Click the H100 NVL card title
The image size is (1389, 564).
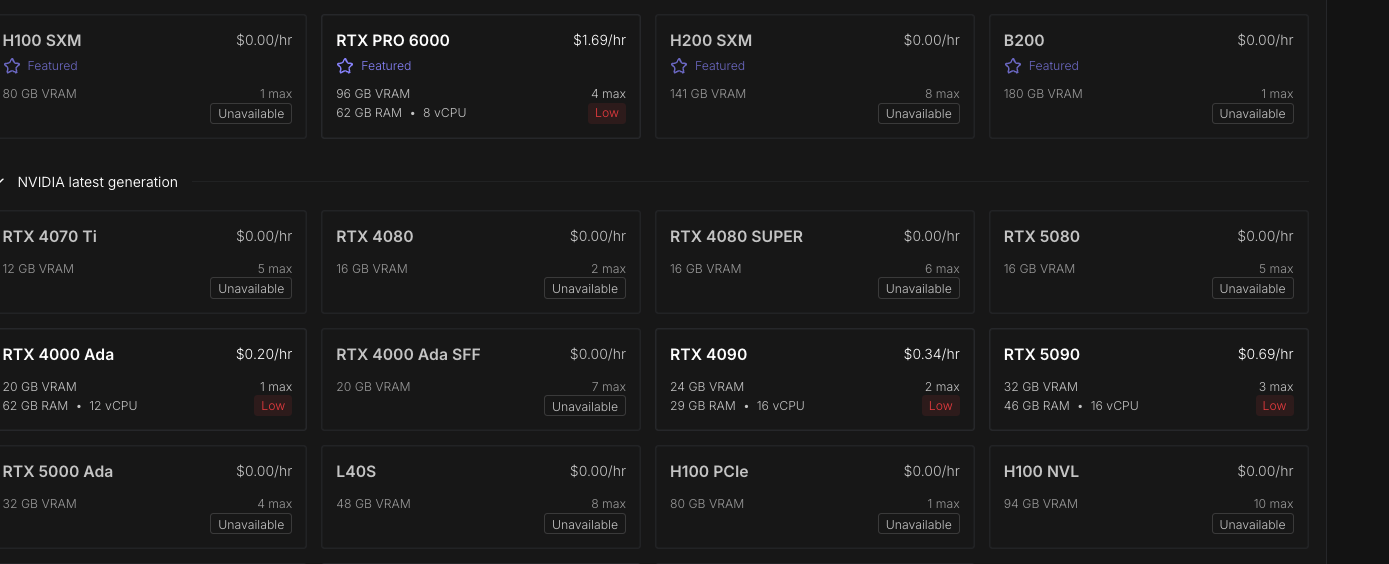[x=1042, y=472]
